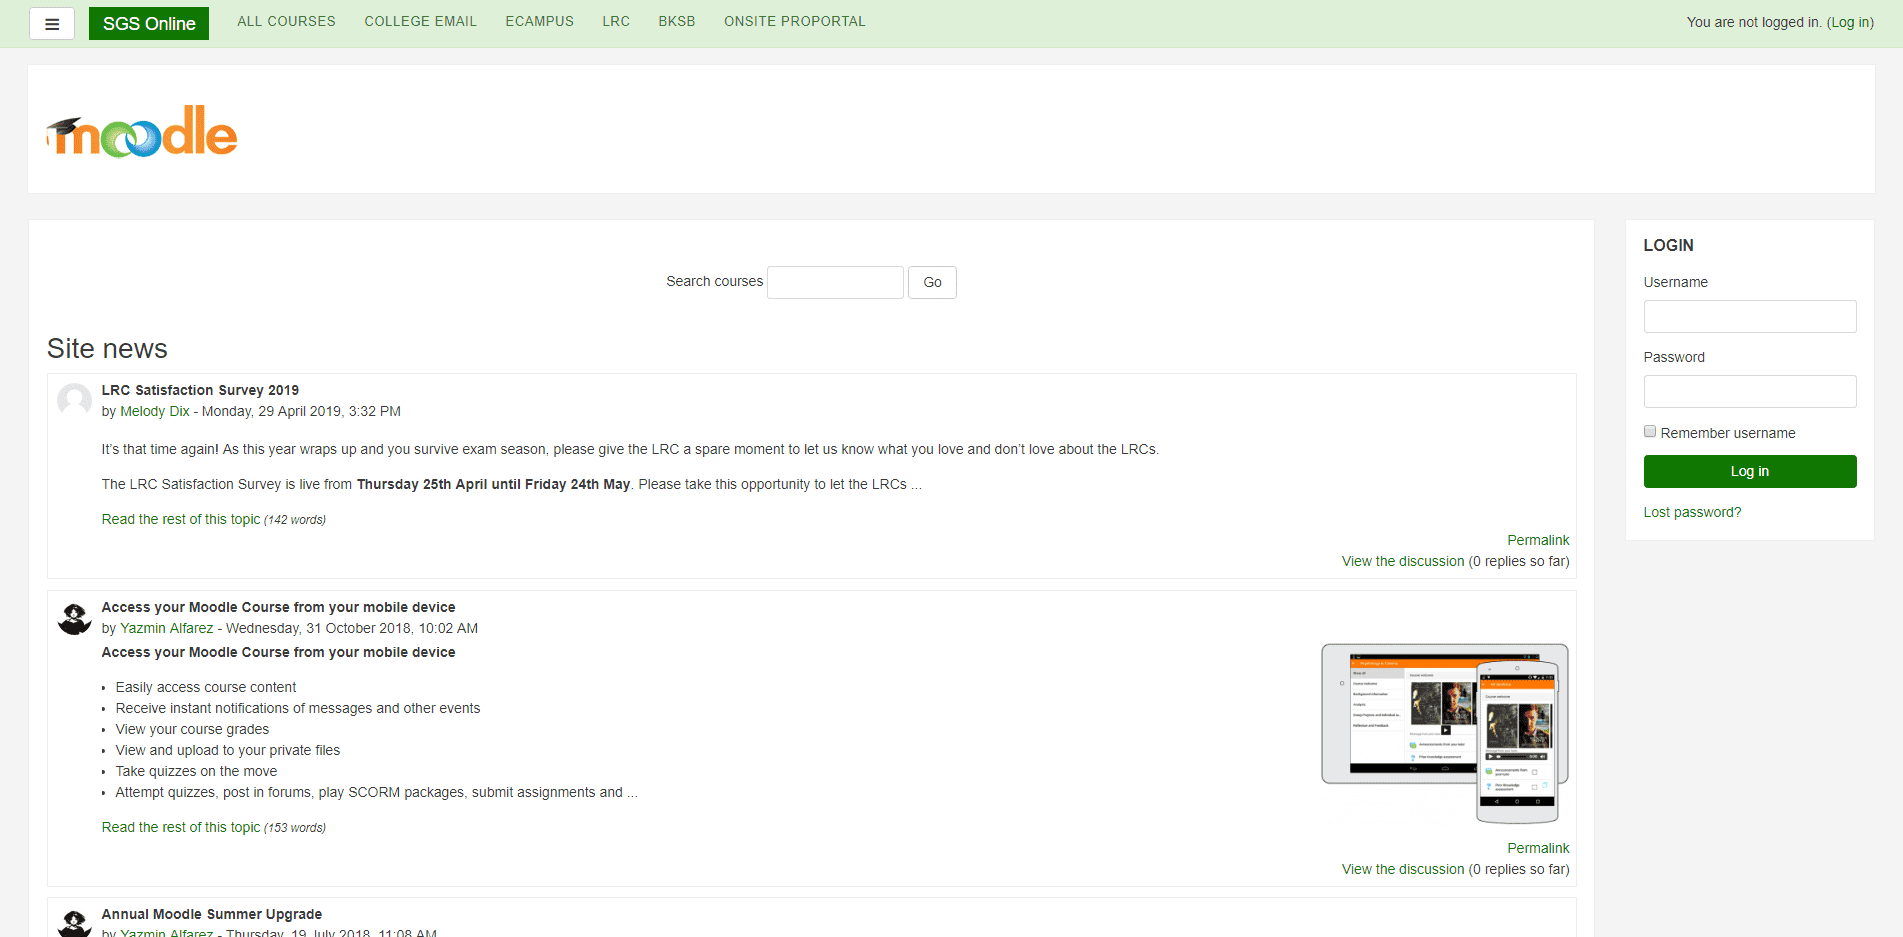Open author link Melody Dix
Screen dimensions: 1903x937
pos(155,411)
